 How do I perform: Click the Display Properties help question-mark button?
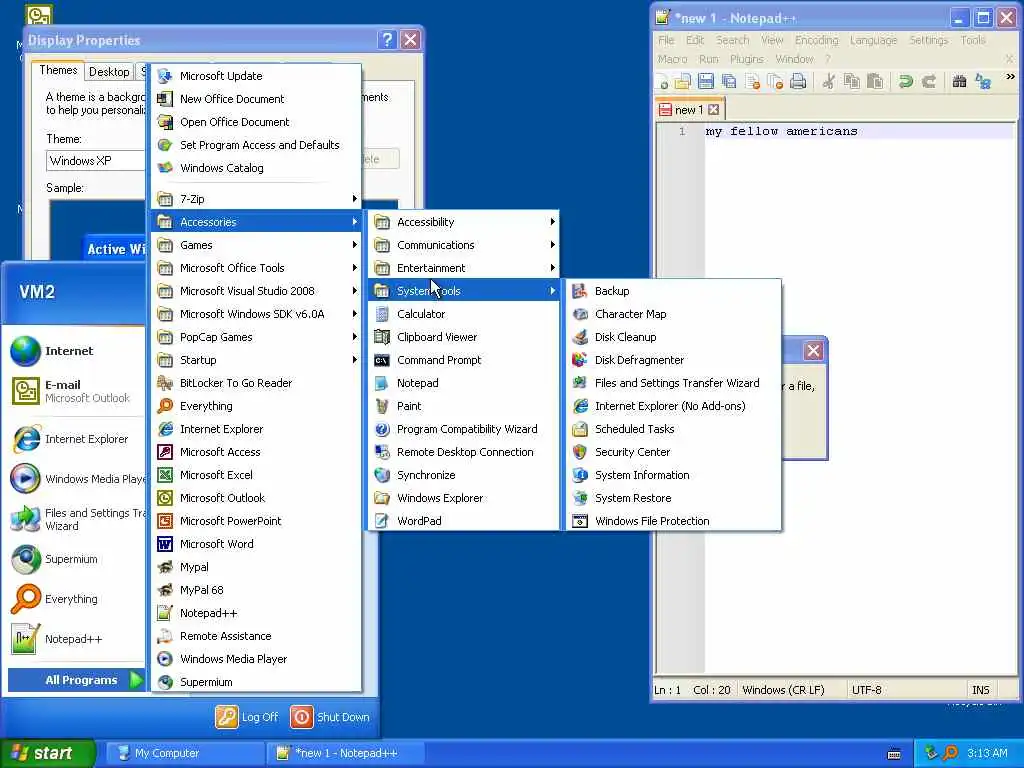387,40
